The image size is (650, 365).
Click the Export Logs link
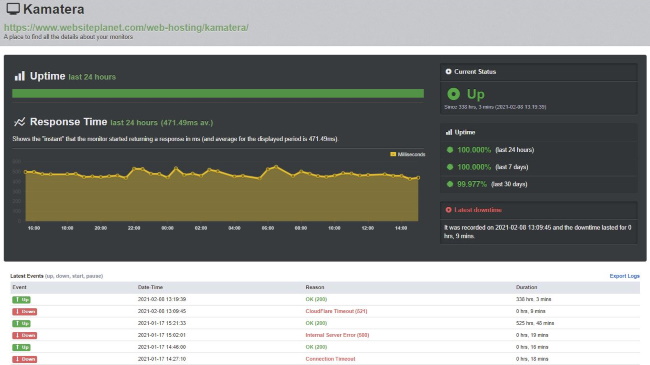click(624, 276)
